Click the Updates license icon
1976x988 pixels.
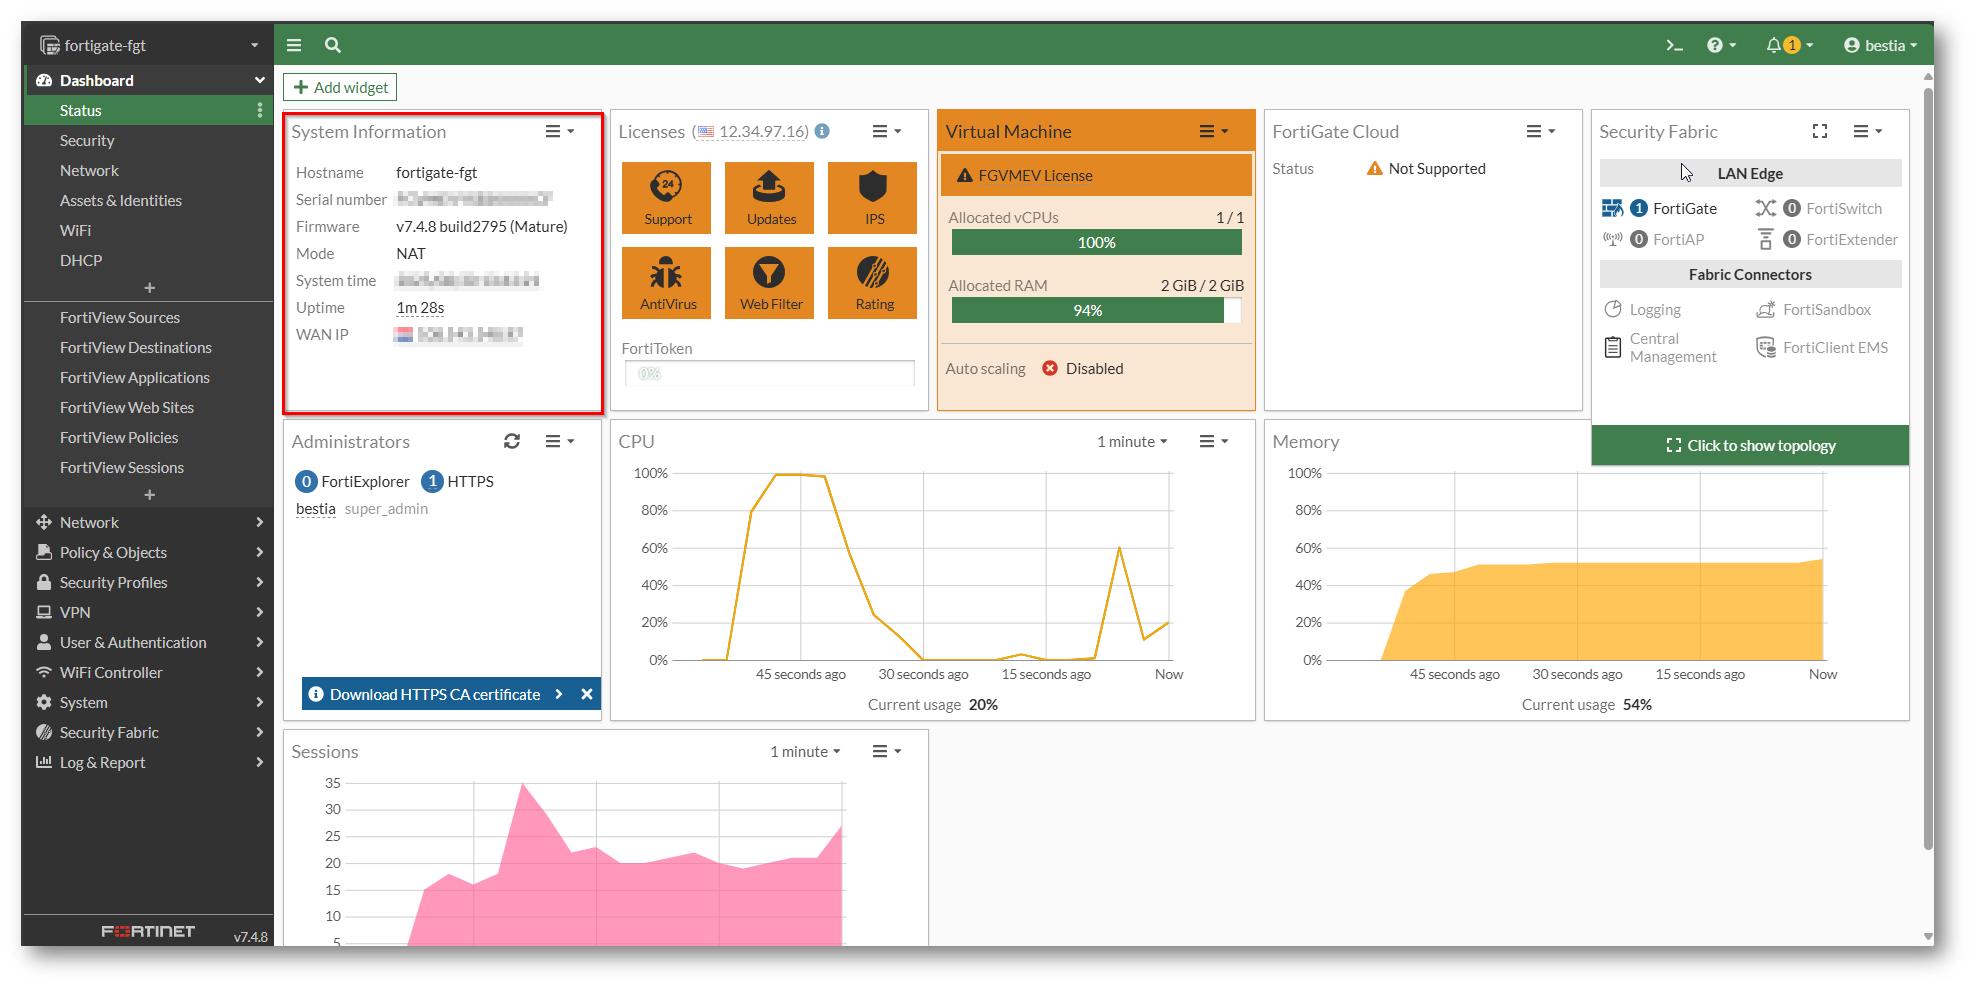[x=770, y=198]
